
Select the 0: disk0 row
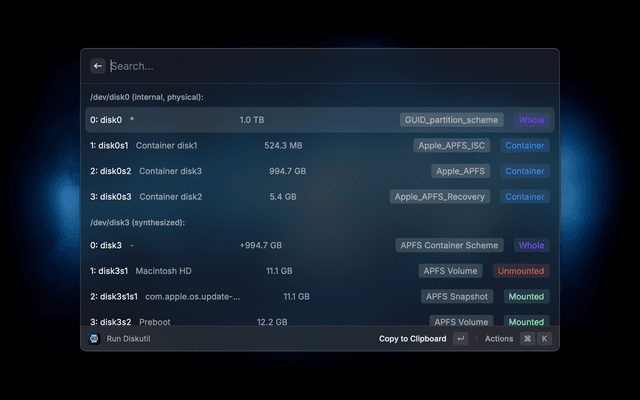320,120
